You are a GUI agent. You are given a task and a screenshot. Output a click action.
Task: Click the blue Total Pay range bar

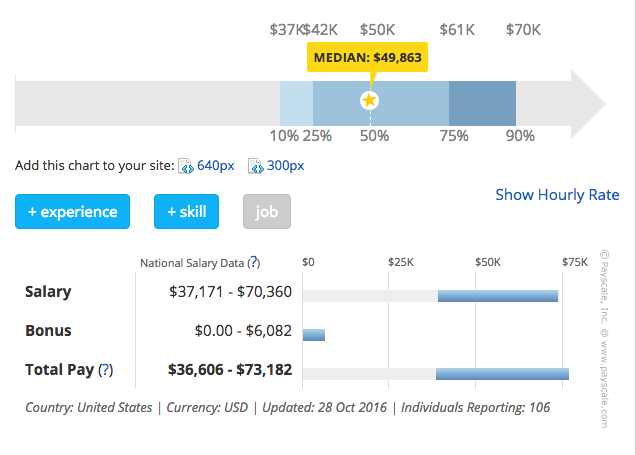(x=502, y=373)
